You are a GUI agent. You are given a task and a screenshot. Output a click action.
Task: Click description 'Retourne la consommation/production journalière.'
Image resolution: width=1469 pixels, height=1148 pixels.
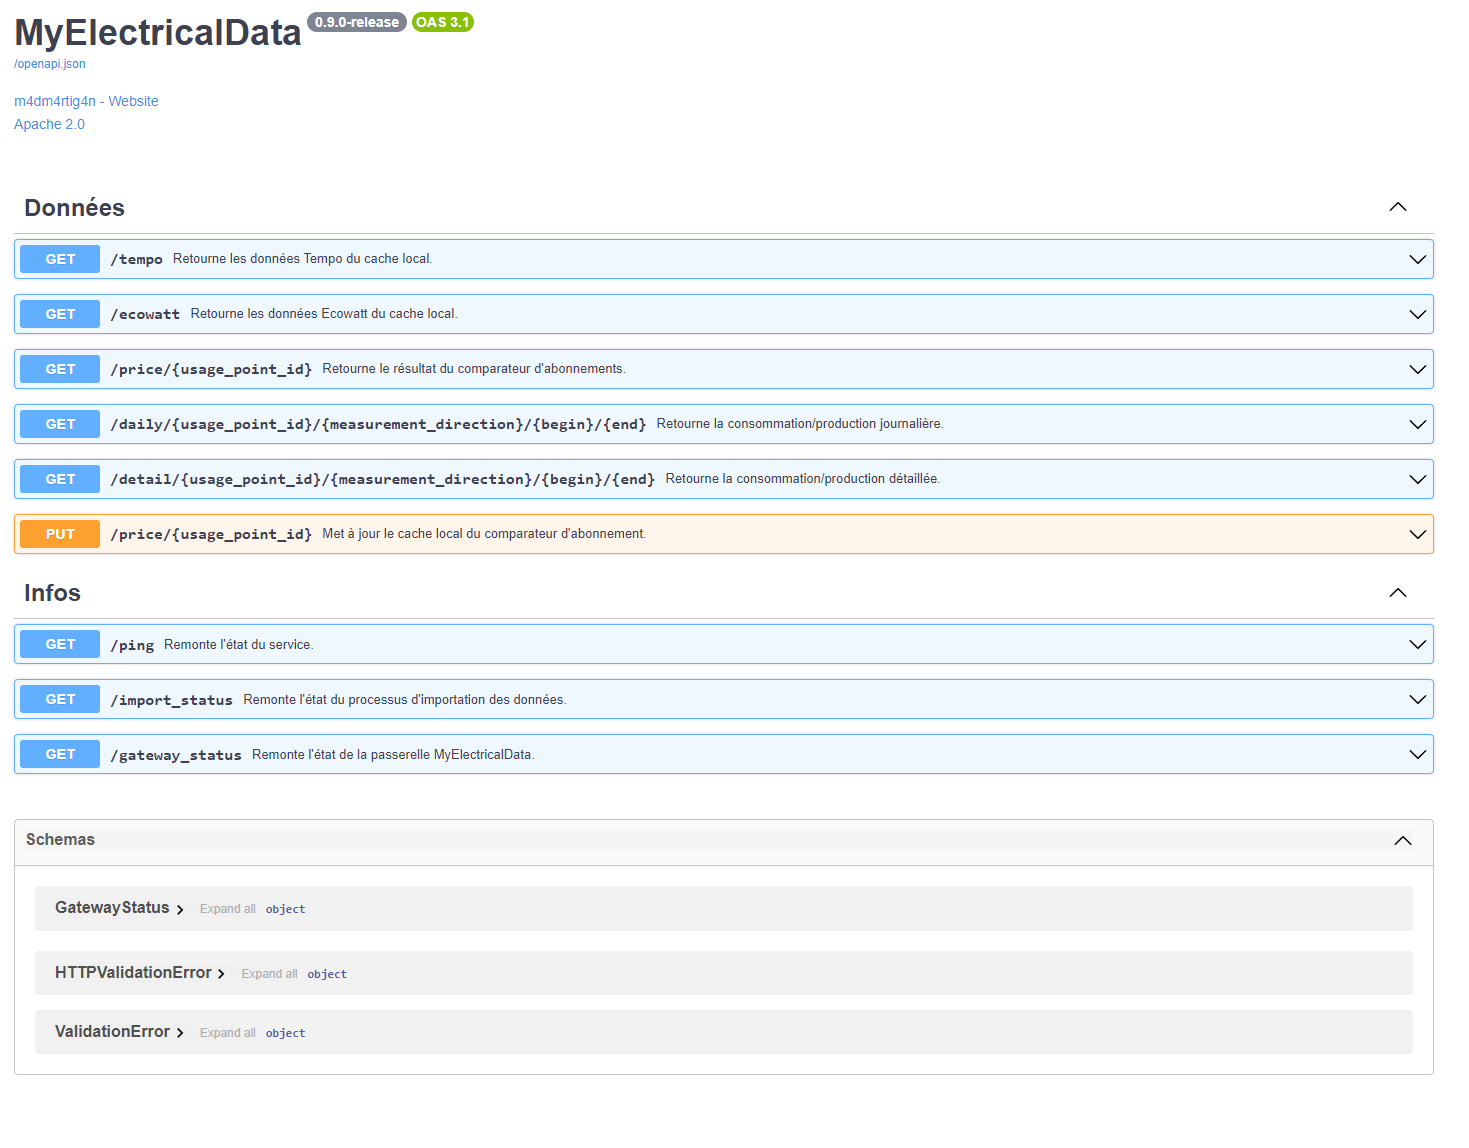pyautogui.click(x=800, y=424)
